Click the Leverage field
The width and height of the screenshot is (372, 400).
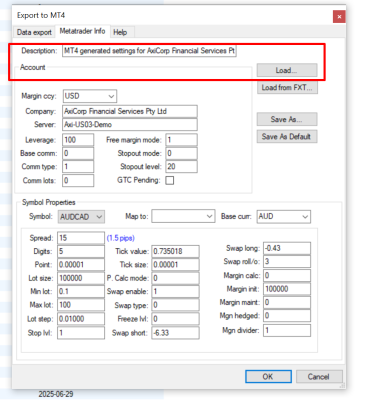coord(78,140)
